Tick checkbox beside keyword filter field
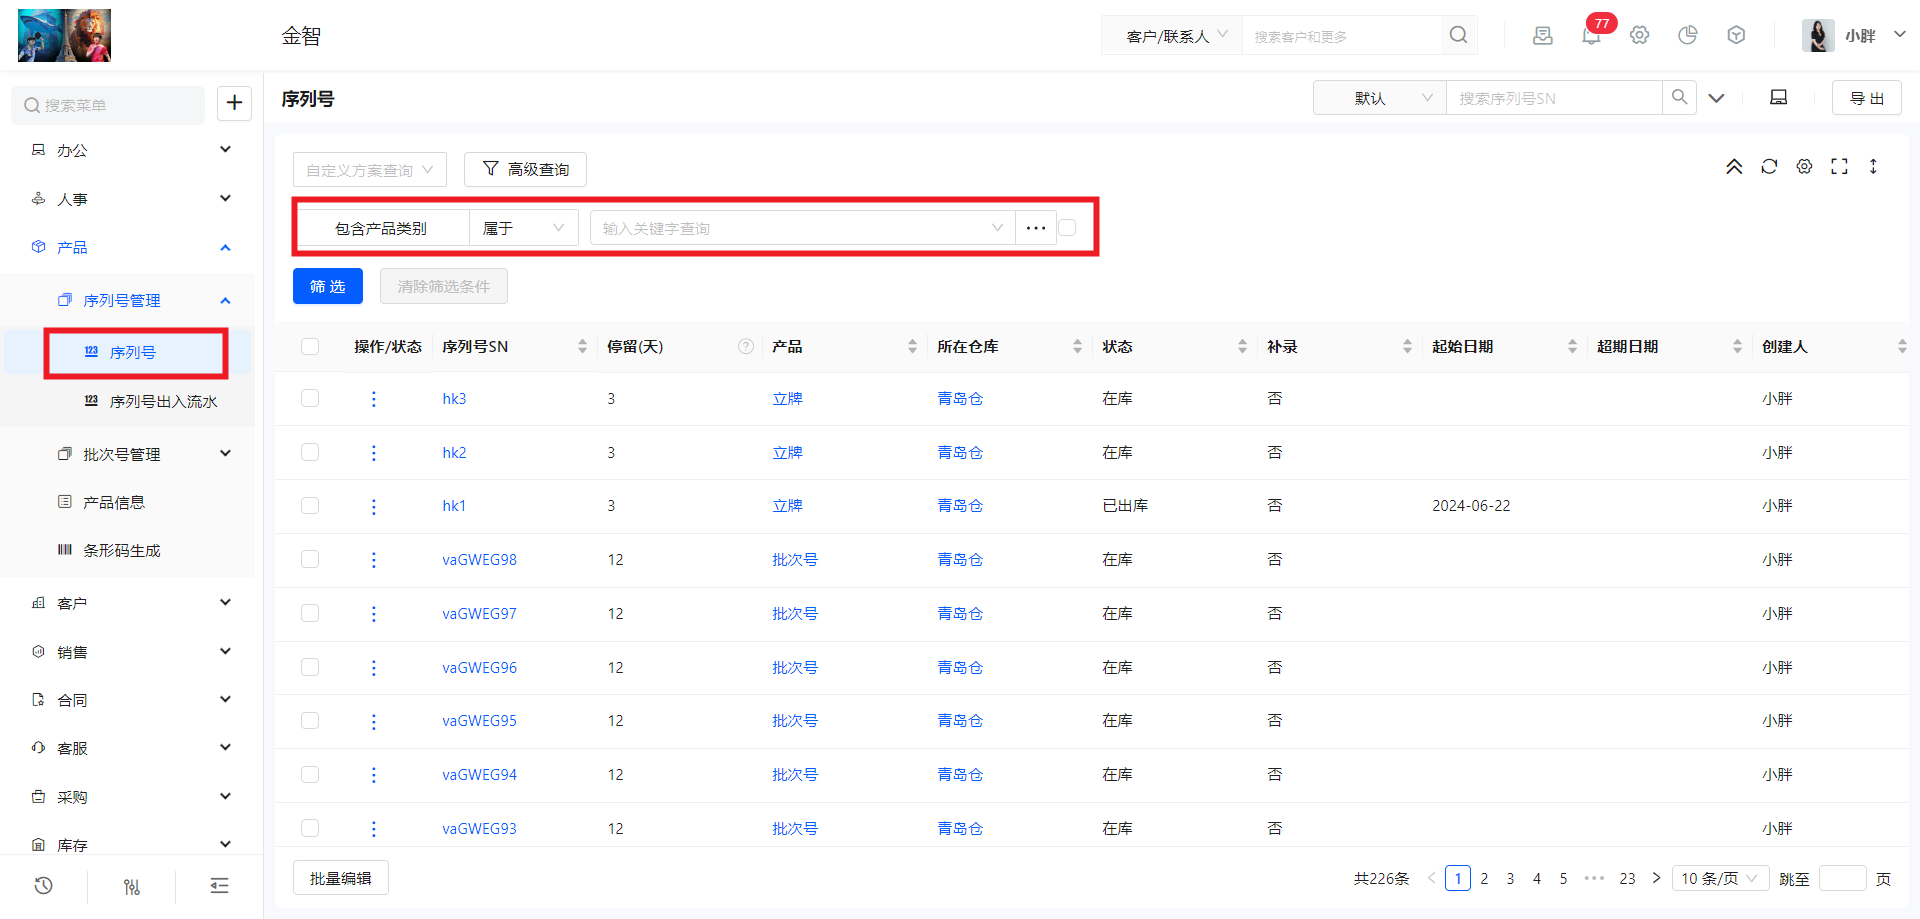This screenshot has height=919, width=1920. 1068,228
